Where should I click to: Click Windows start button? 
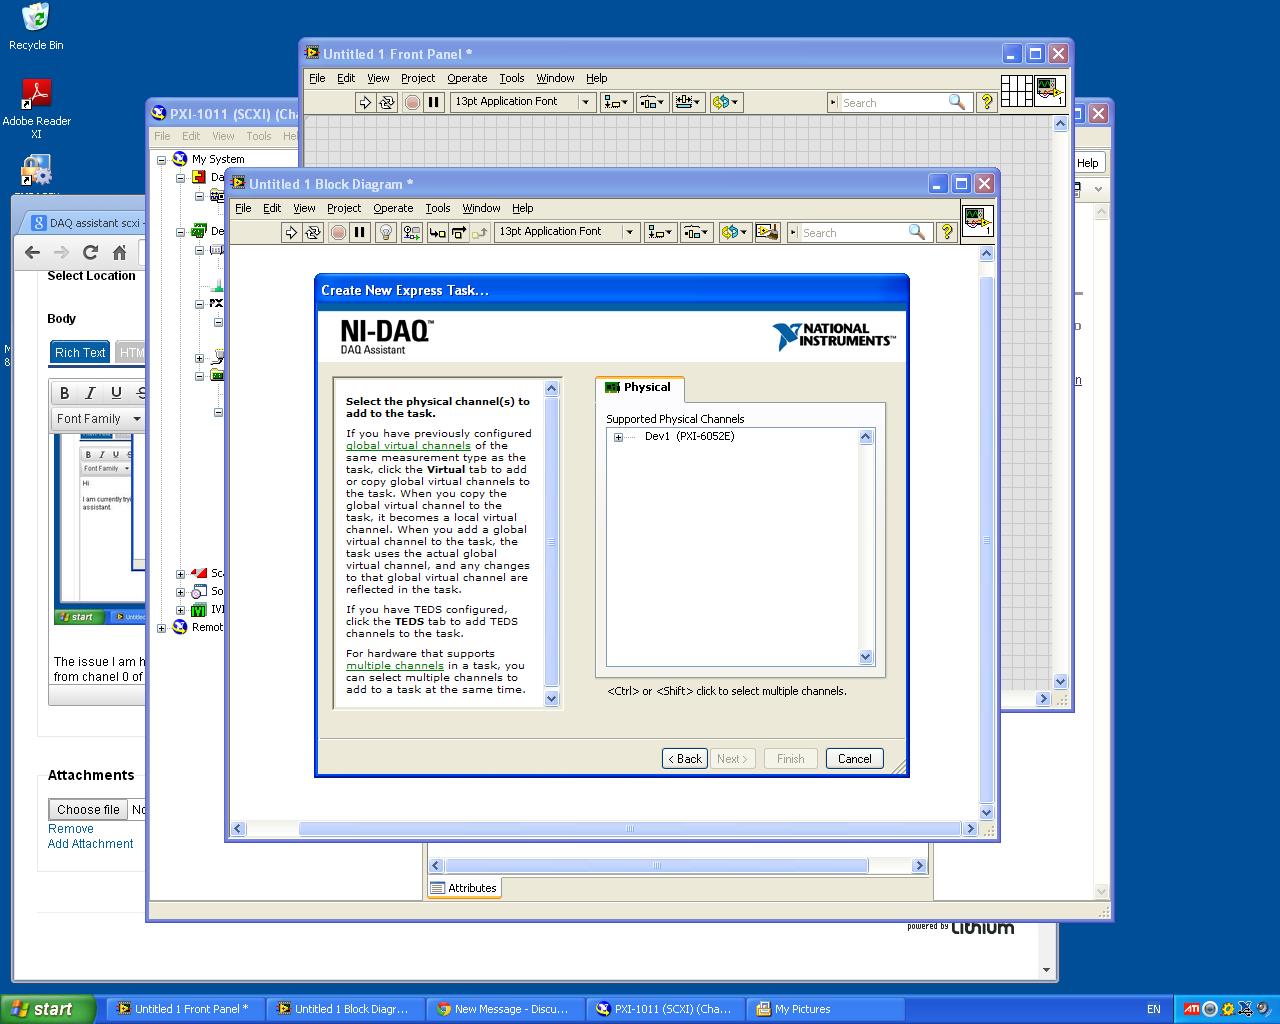pyautogui.click(x=47, y=1009)
